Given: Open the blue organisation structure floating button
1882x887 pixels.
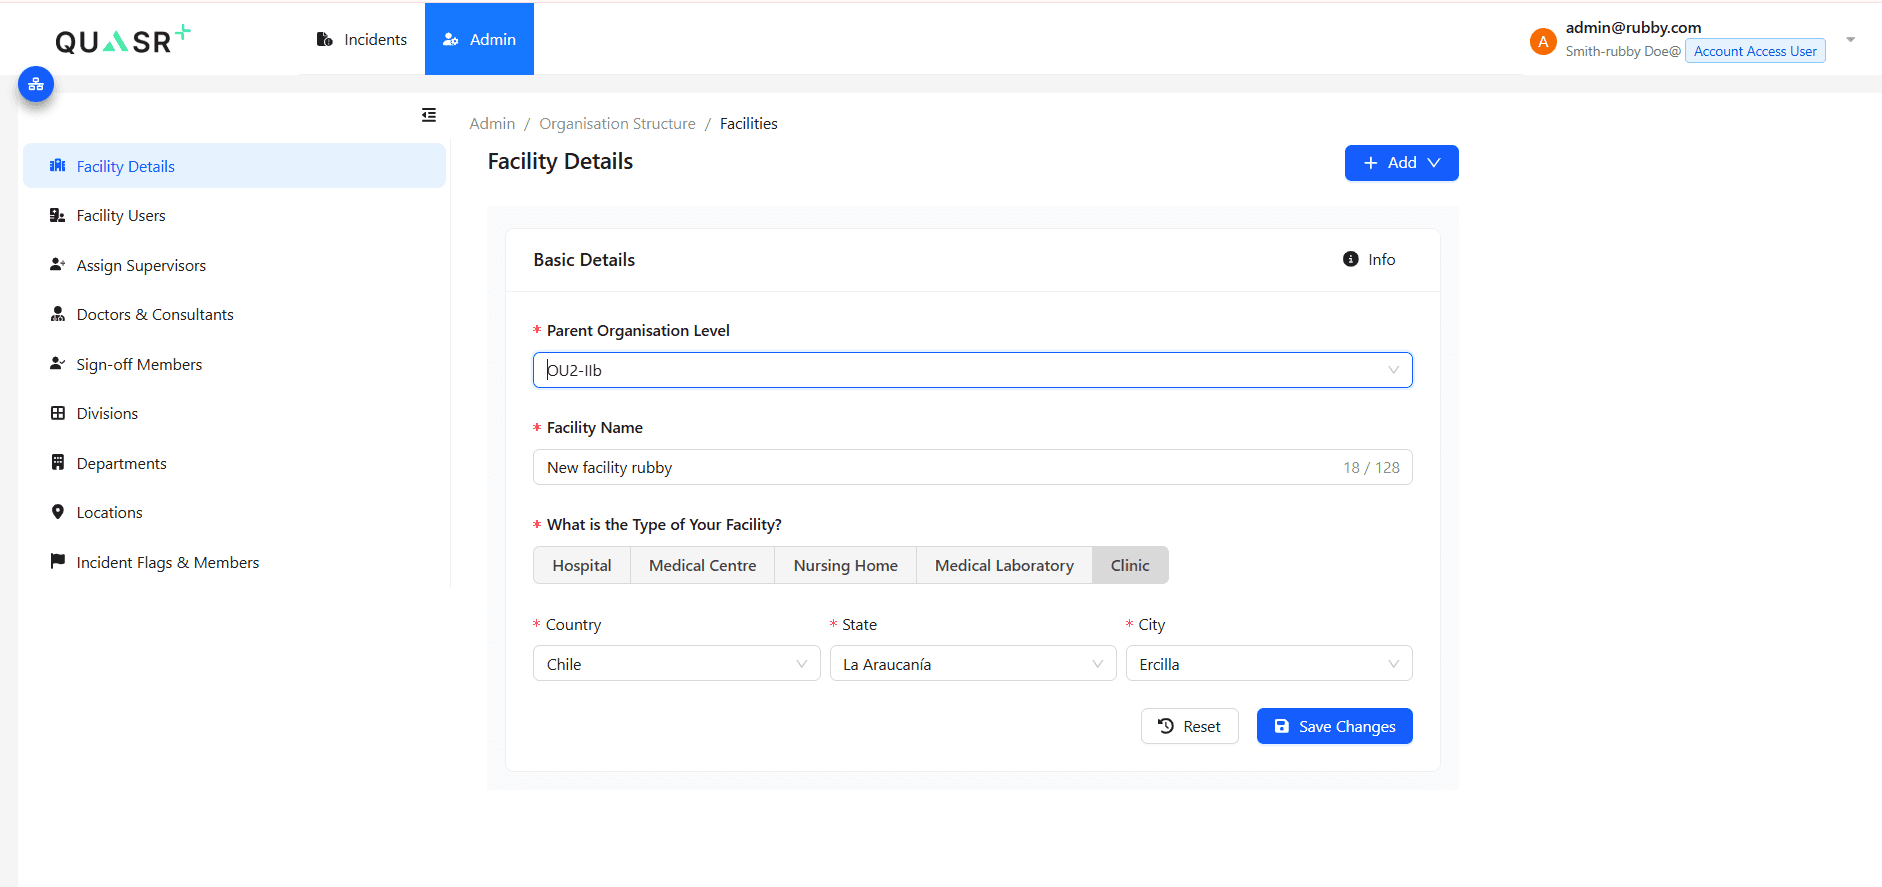Looking at the screenshot, I should pos(36,84).
